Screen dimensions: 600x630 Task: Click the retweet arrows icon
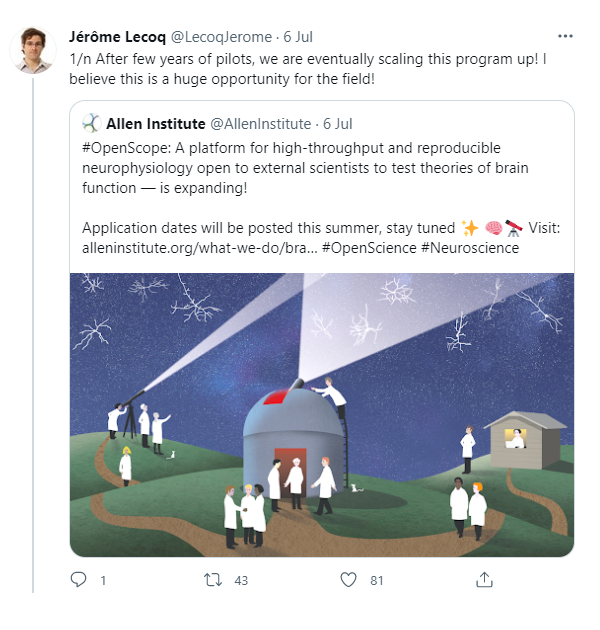(x=212, y=580)
